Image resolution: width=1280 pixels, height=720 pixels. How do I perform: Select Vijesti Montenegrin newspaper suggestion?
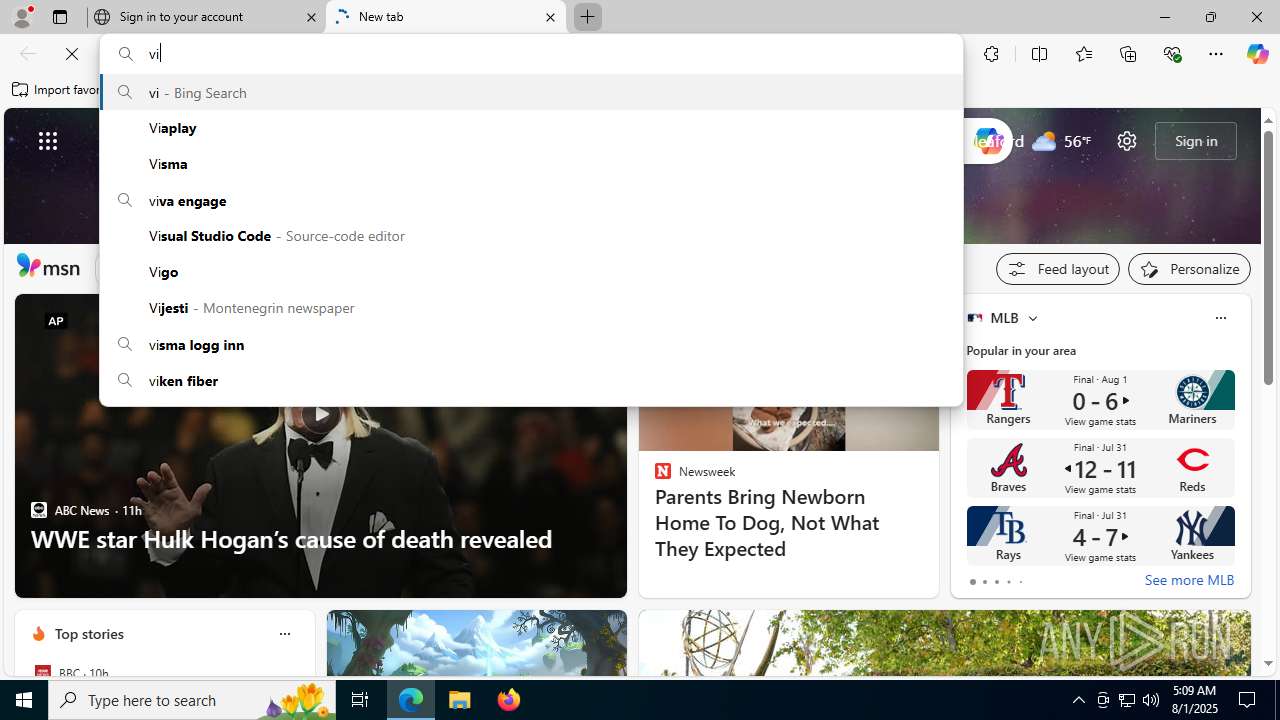531,308
